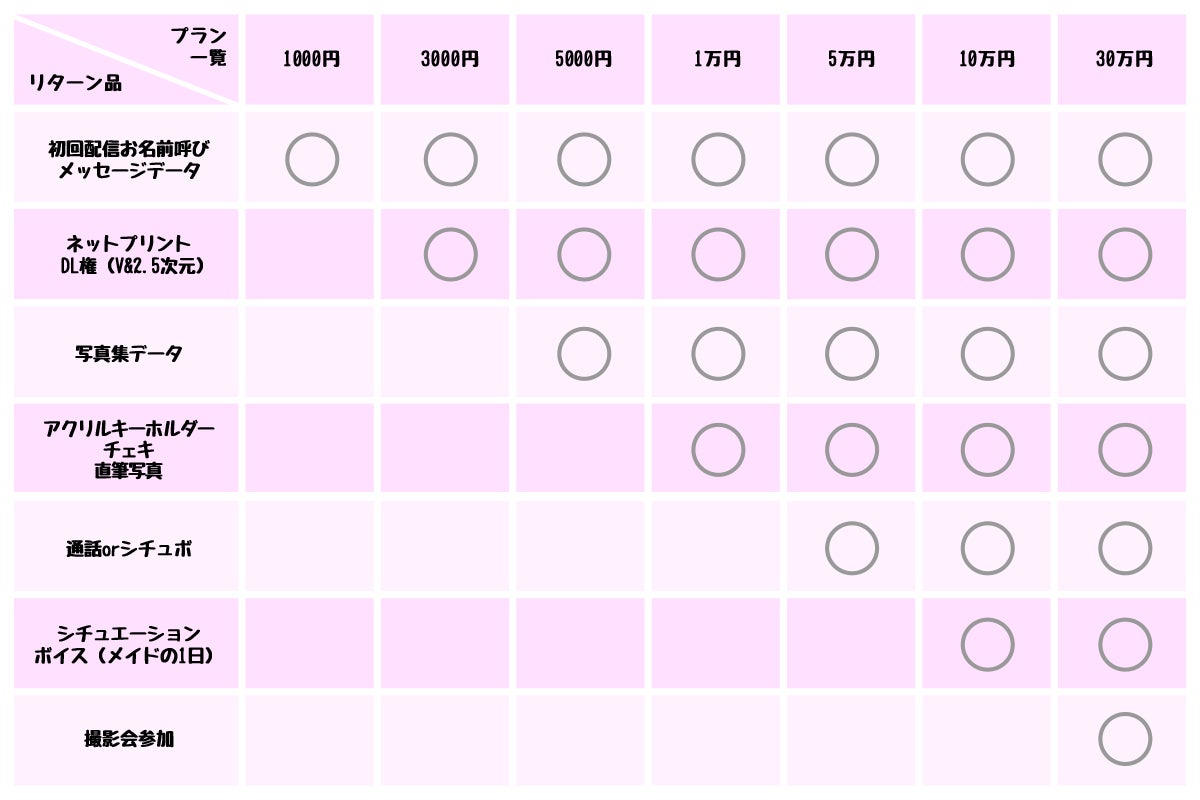Select the 通話orシチュボ circle under 5万円
1200x800 pixels.
[x=852, y=548]
